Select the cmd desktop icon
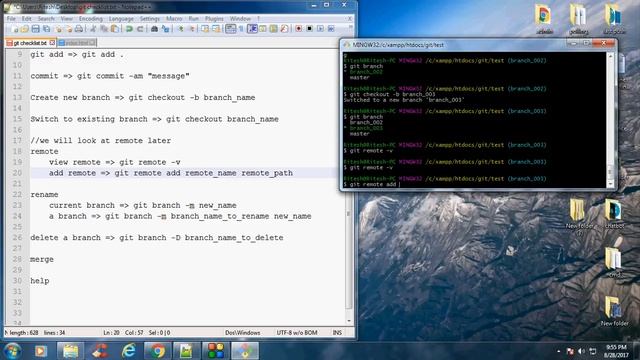 click(614, 261)
